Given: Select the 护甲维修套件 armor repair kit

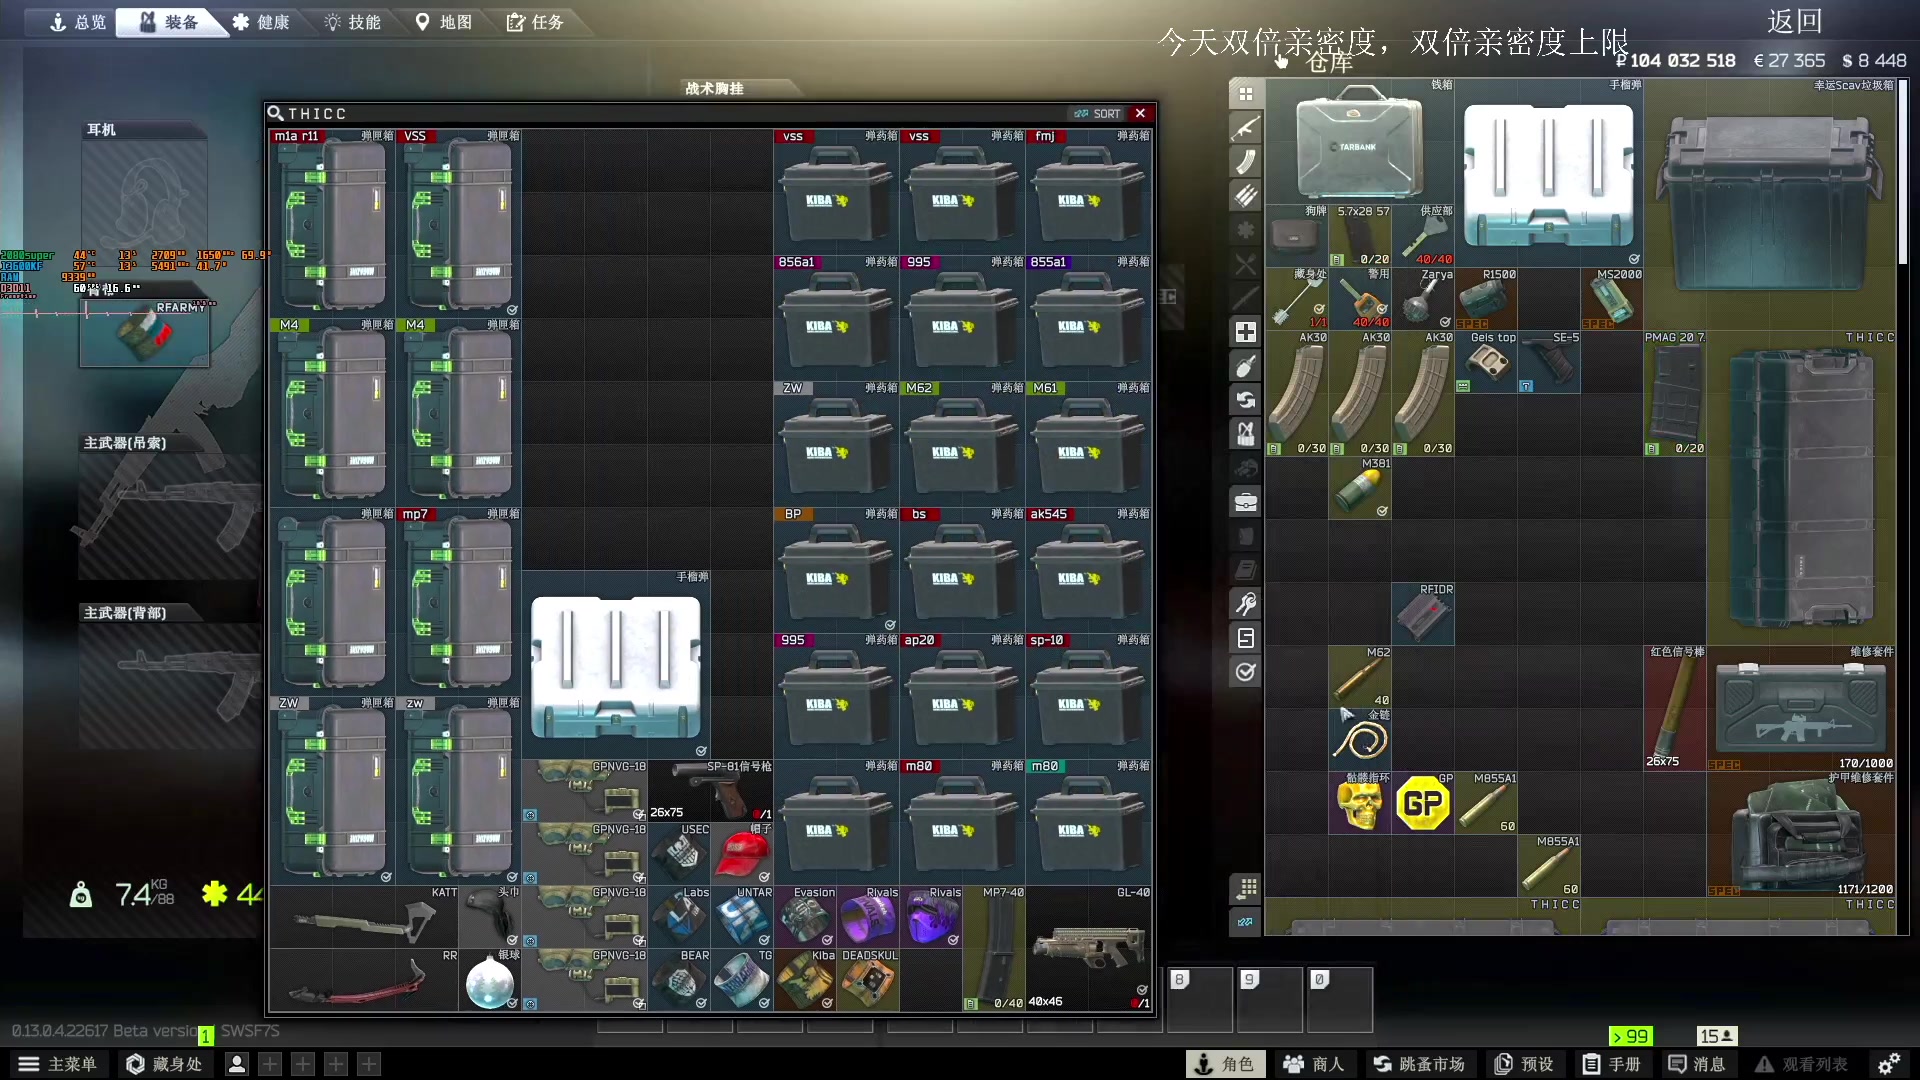Looking at the screenshot, I should pos(1800,833).
